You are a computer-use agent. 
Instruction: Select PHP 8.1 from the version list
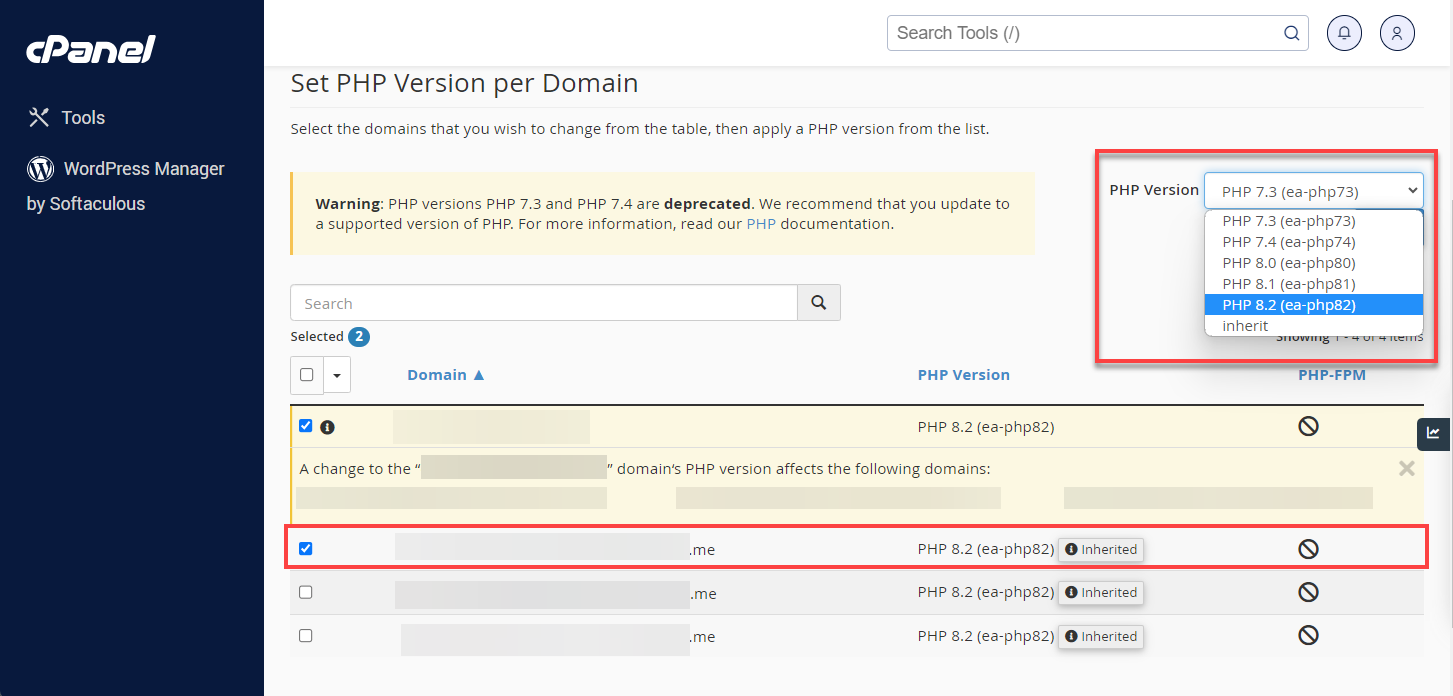point(1289,283)
